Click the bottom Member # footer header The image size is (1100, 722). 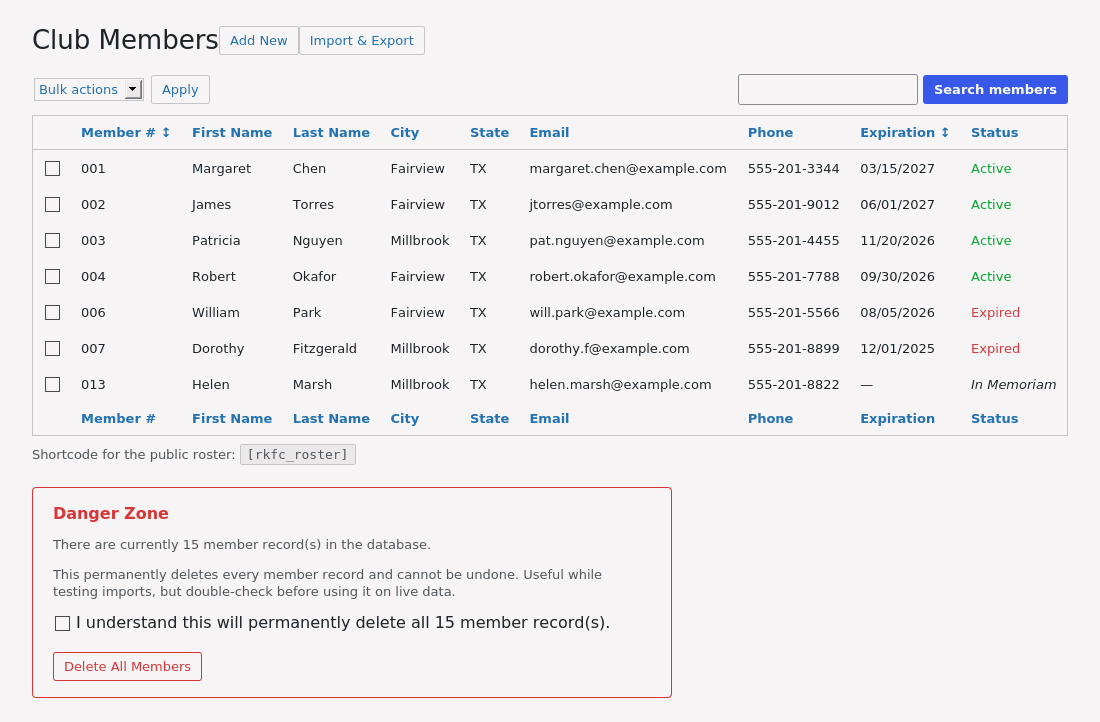pos(118,418)
